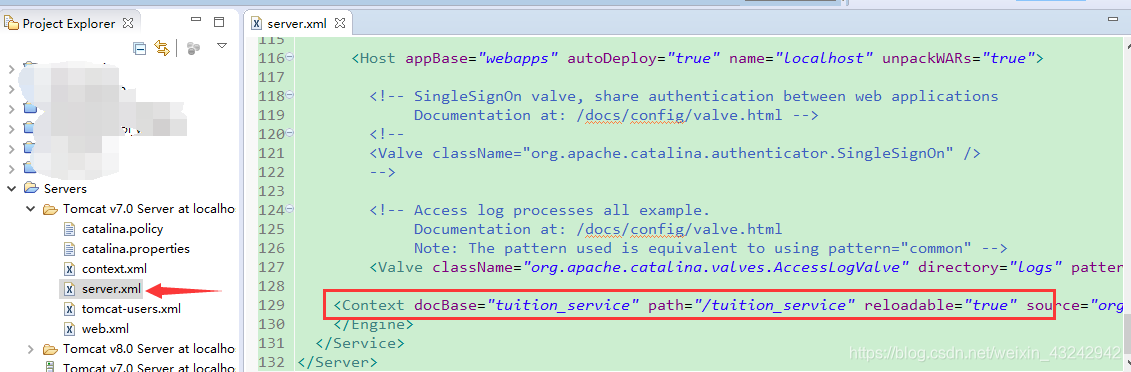The width and height of the screenshot is (1131, 372).
Task: Switch to the server.xml editor tab
Action: pyautogui.click(x=296, y=24)
